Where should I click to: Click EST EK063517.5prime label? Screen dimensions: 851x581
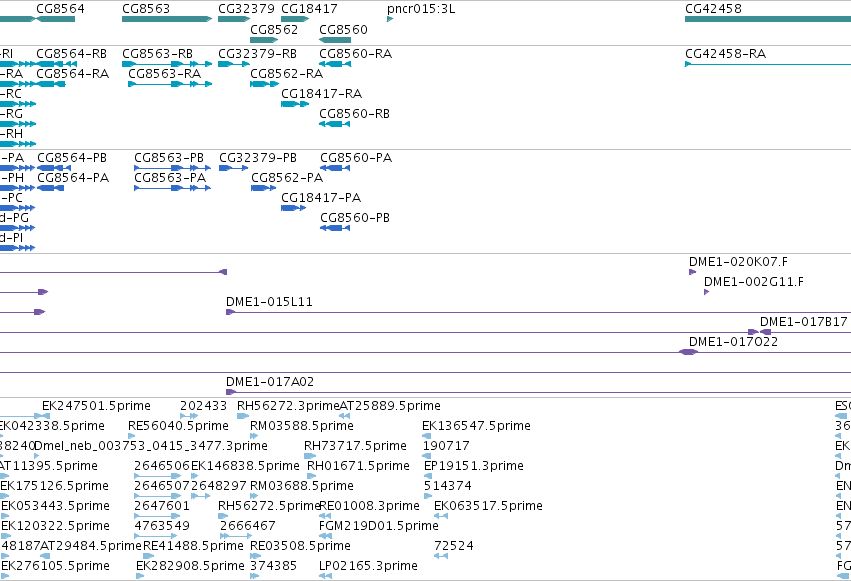coord(488,506)
